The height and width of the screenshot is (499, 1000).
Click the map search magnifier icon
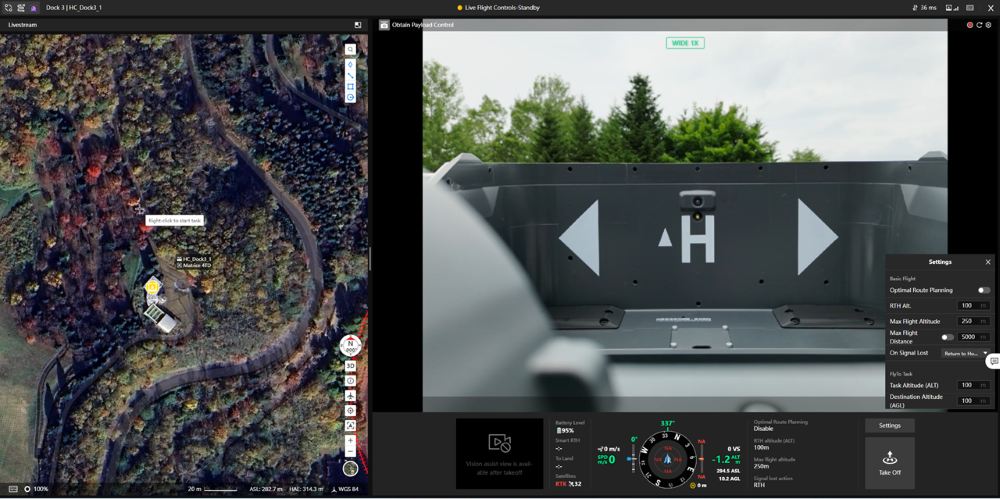pos(350,49)
